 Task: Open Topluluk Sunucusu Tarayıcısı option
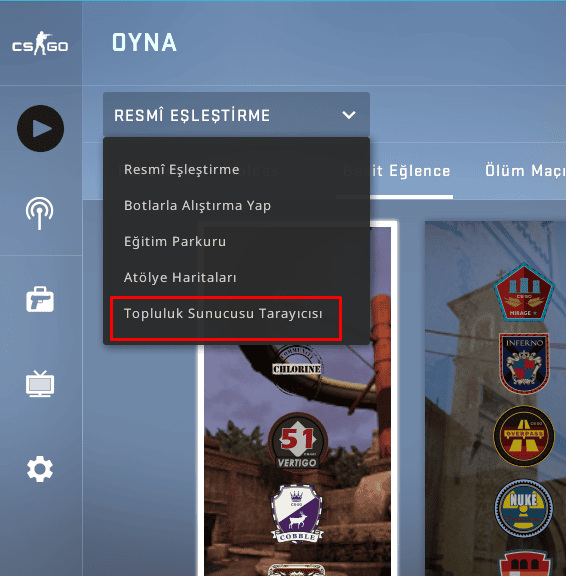[223, 314]
